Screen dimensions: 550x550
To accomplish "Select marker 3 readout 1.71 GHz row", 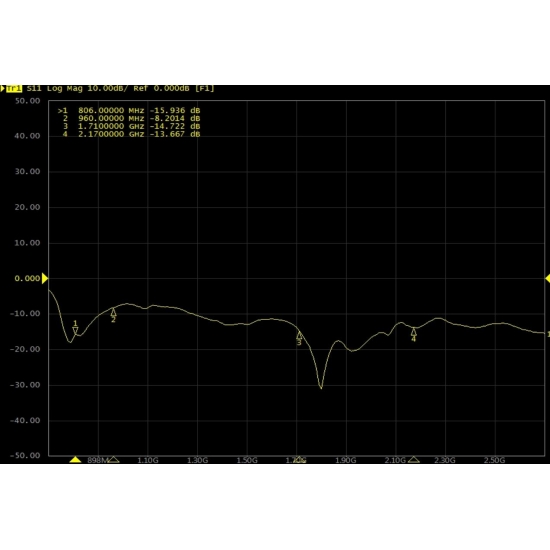I will coord(129,126).
